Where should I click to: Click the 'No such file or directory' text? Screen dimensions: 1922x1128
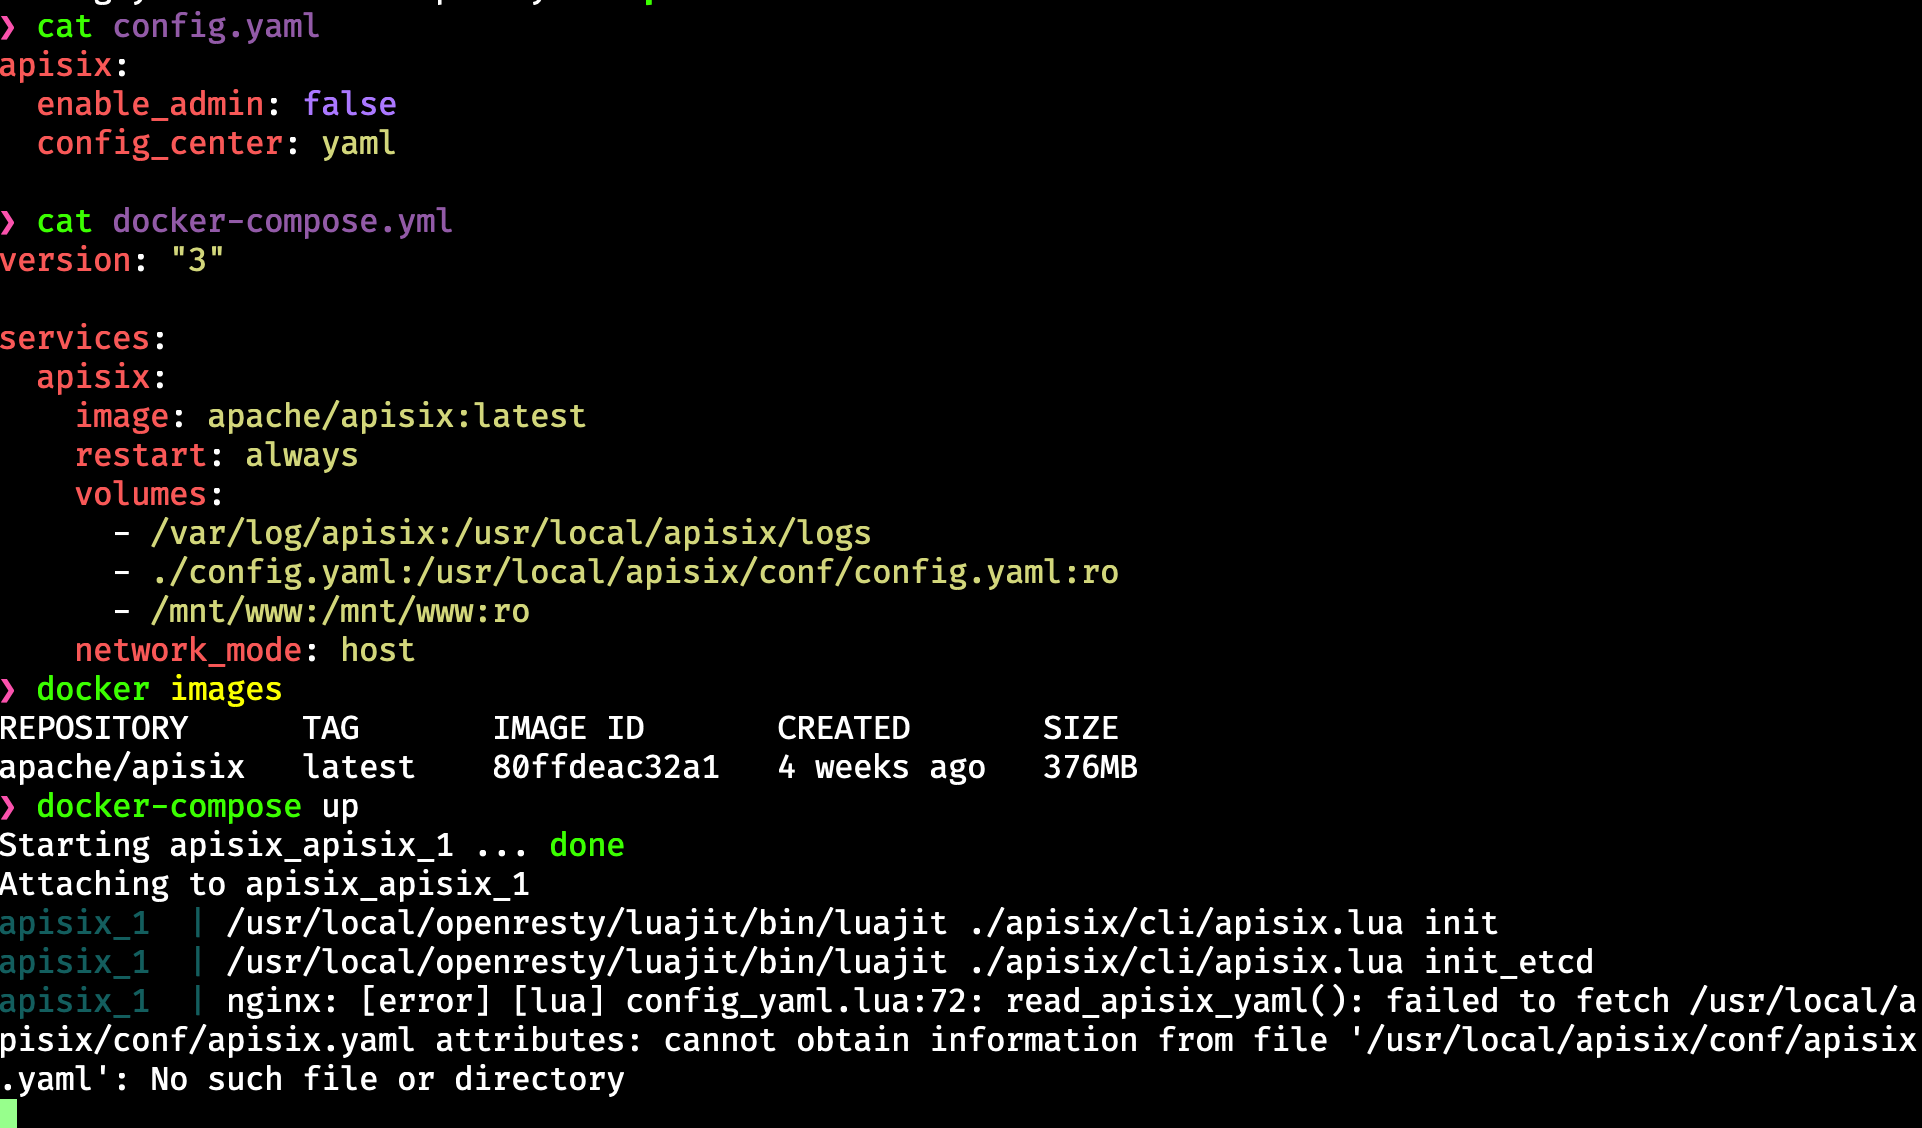pos(387,1079)
